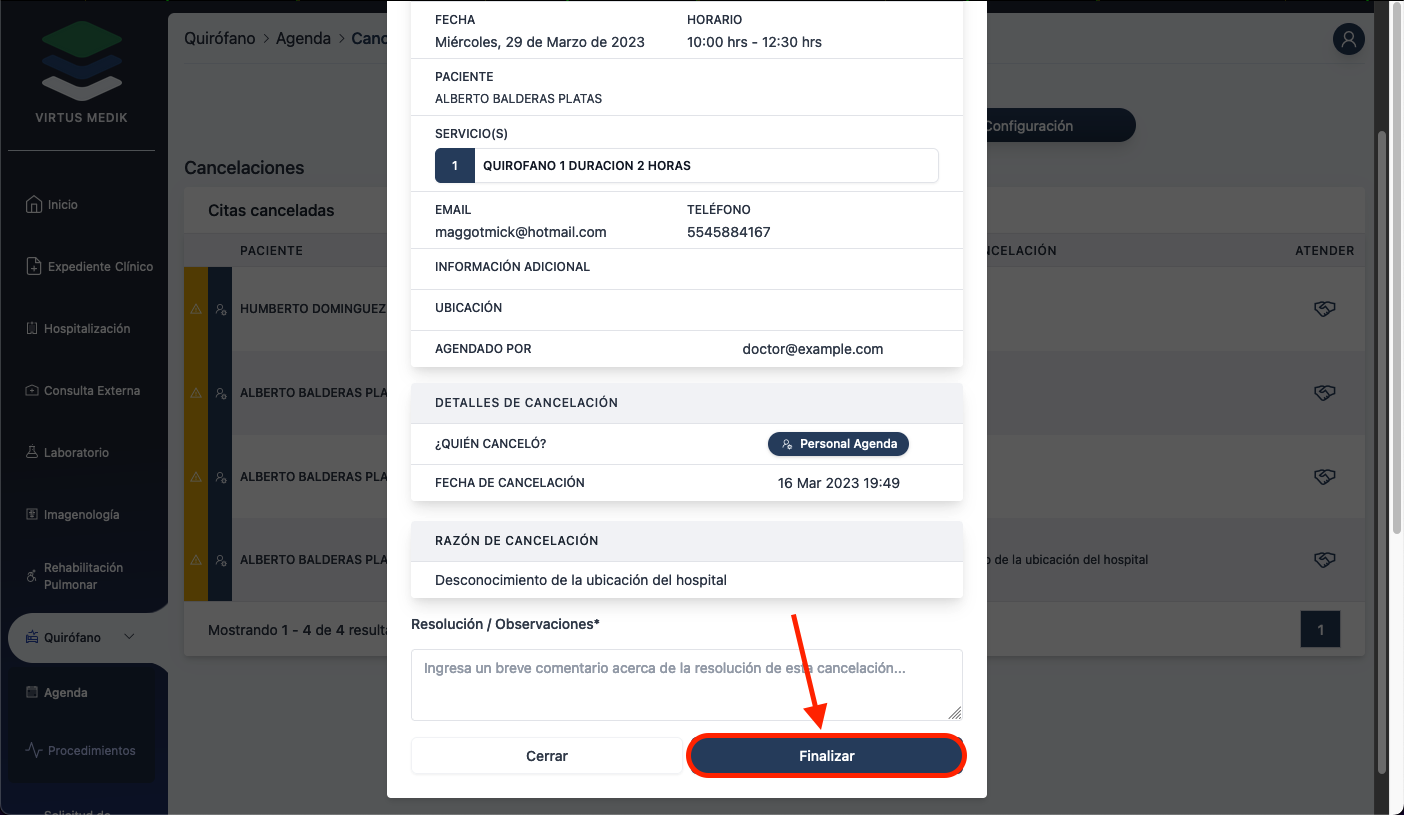This screenshot has width=1404, height=815.
Task: Open Rehabilitación Pulmonar section
Action: point(83,576)
